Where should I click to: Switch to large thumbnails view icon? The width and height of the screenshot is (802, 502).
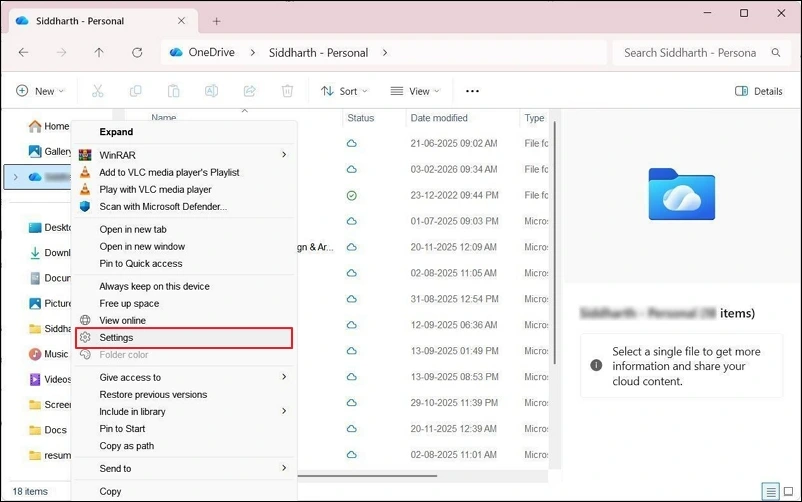coord(790,491)
